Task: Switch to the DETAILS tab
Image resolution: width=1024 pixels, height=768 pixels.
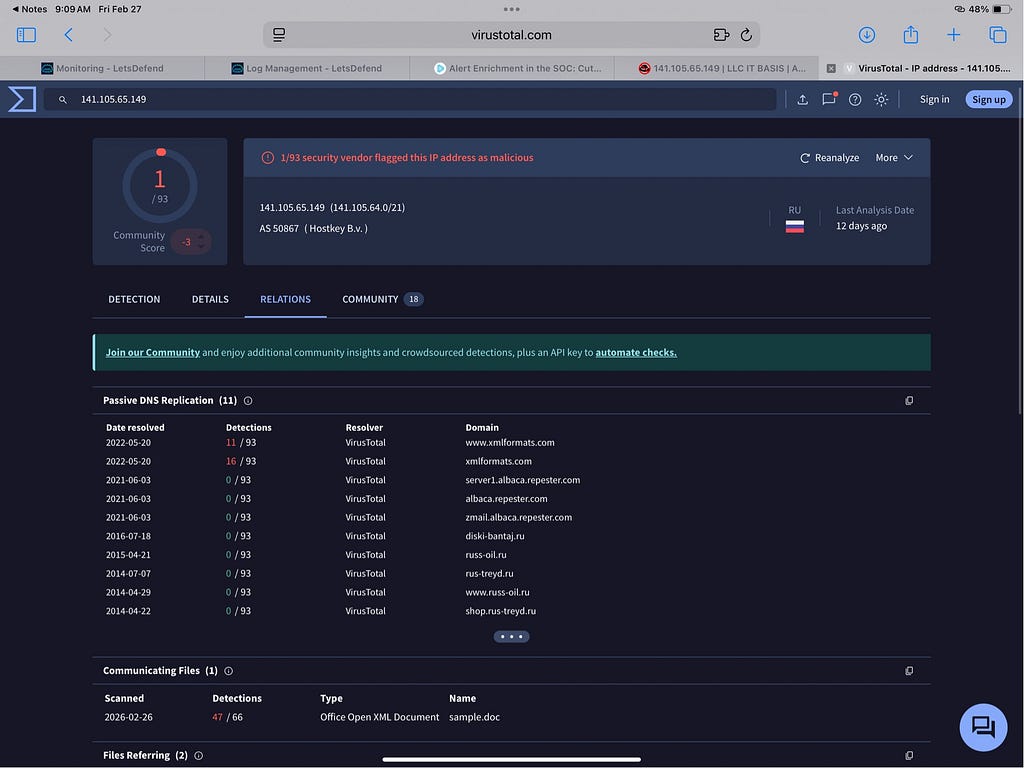Action: pos(210,299)
